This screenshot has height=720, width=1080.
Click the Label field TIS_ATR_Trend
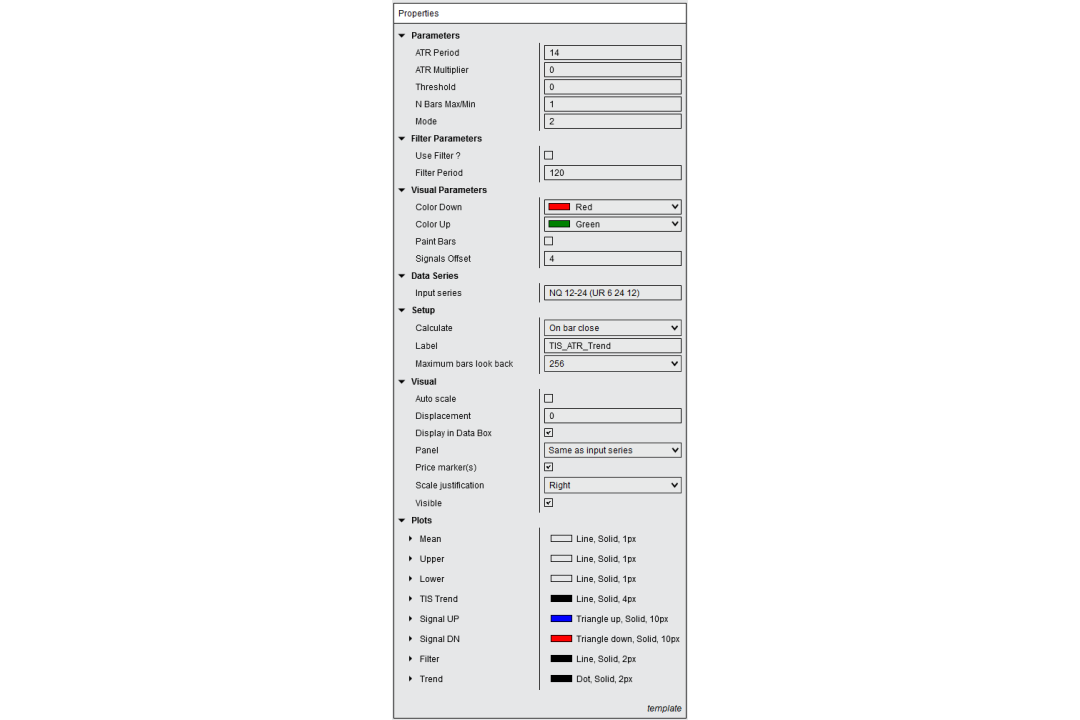point(612,346)
